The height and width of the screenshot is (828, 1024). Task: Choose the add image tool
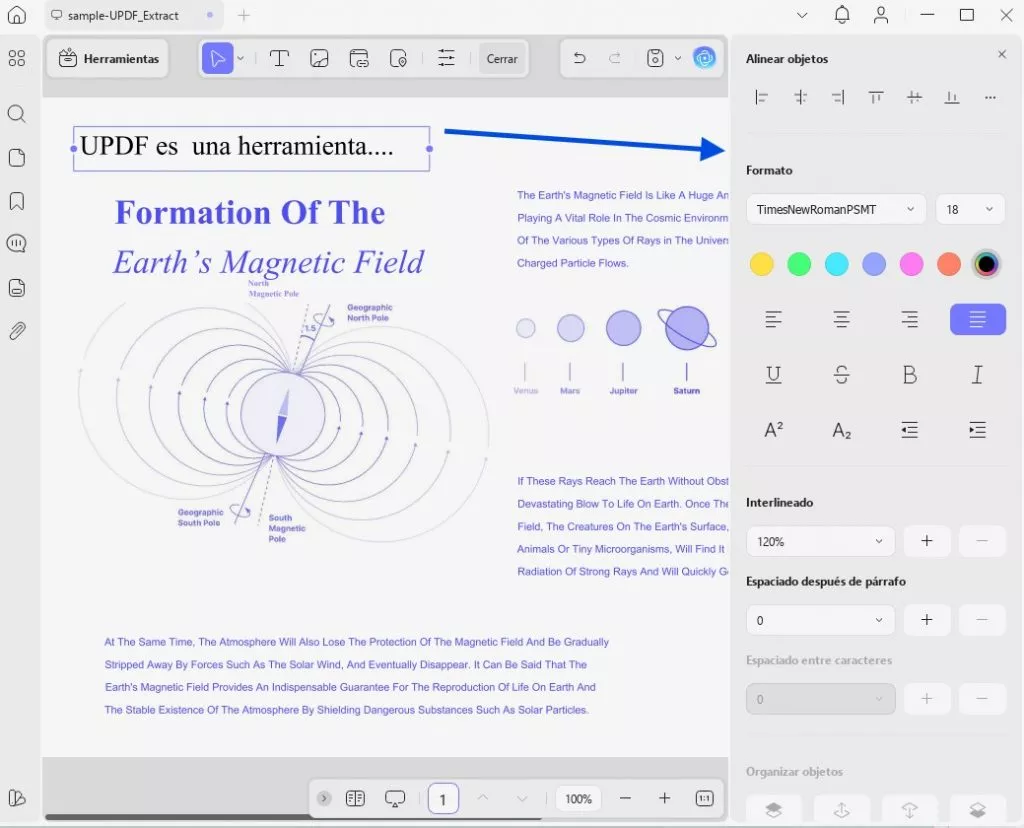(319, 59)
